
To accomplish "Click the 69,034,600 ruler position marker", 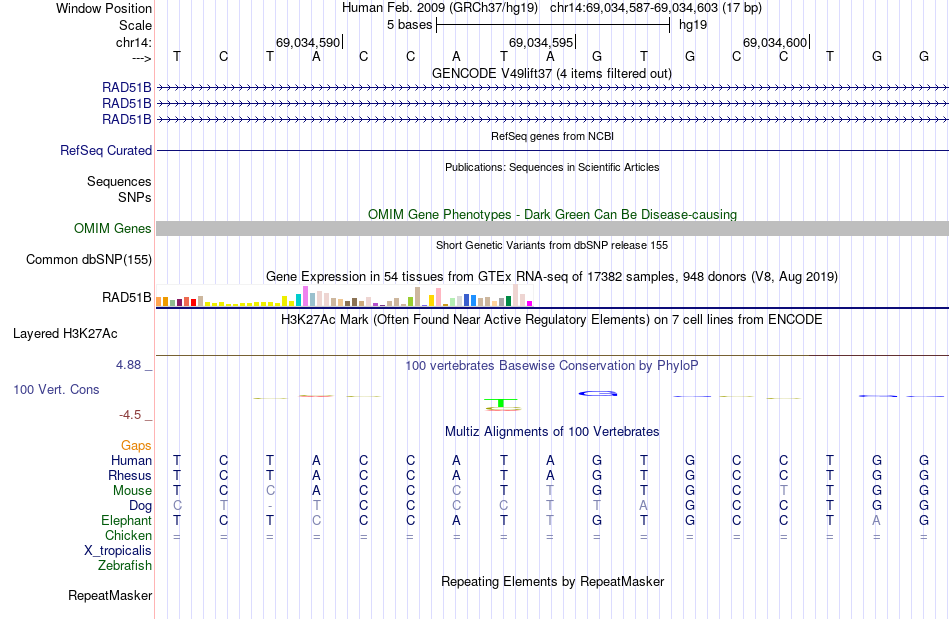I will (776, 42).
